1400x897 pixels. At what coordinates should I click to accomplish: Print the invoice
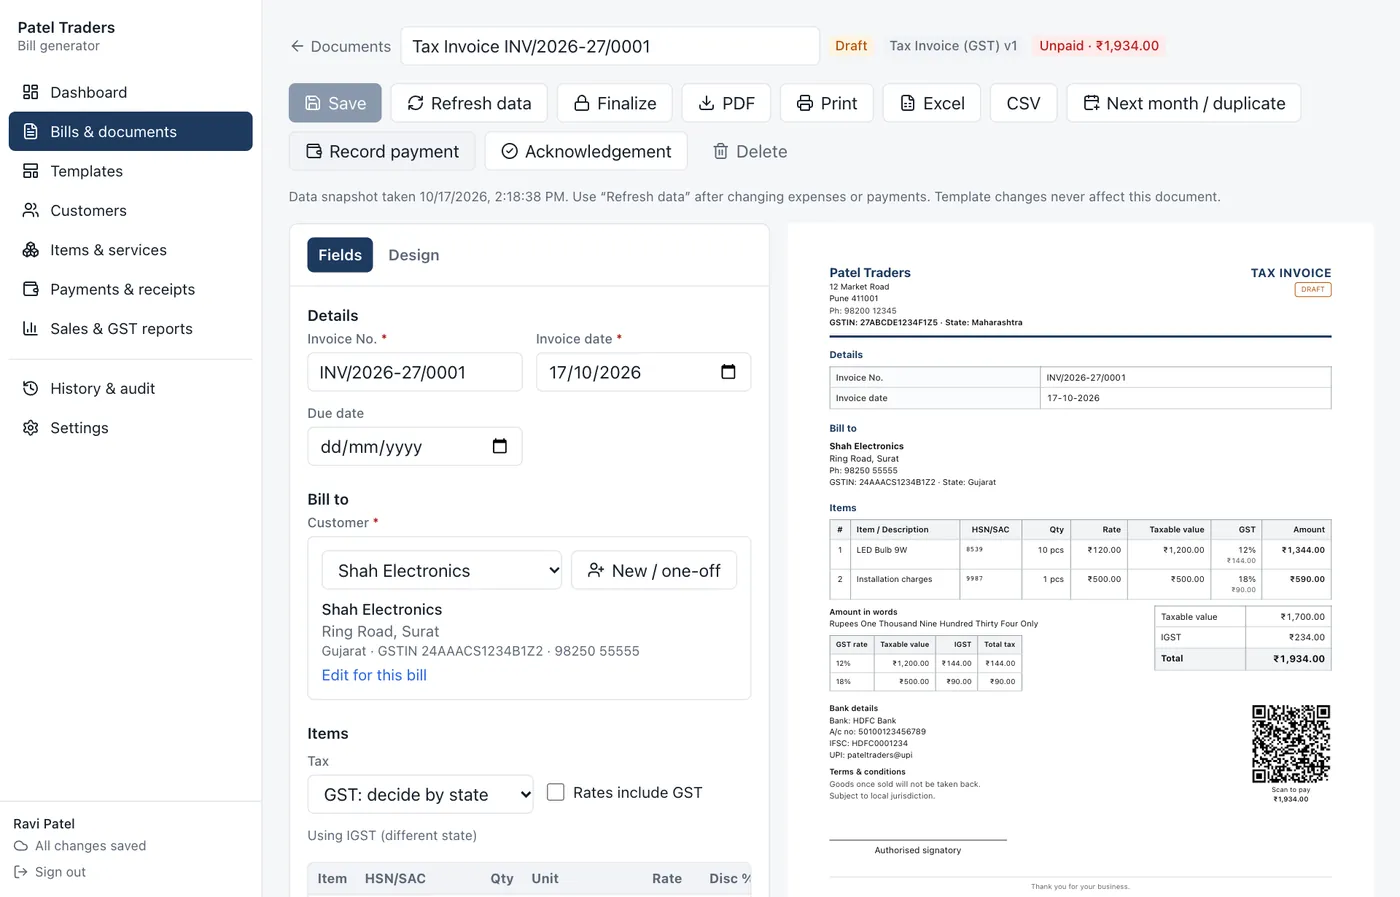827,103
